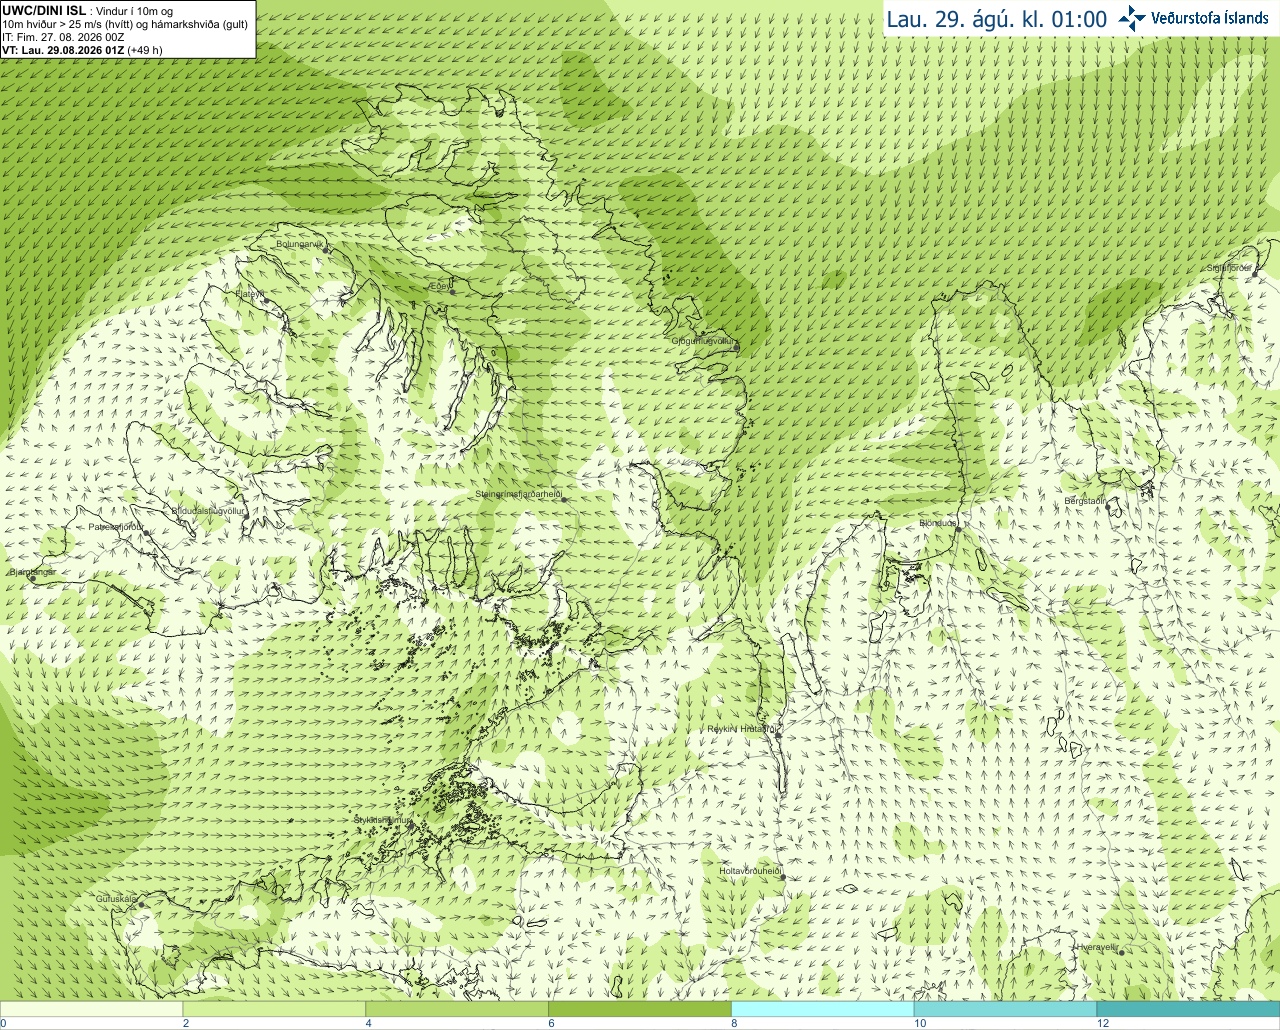Viewport: 1280px width, 1030px height.
Task: Select the Steingrímsfjarðarheiði station label
Action: click(519, 494)
